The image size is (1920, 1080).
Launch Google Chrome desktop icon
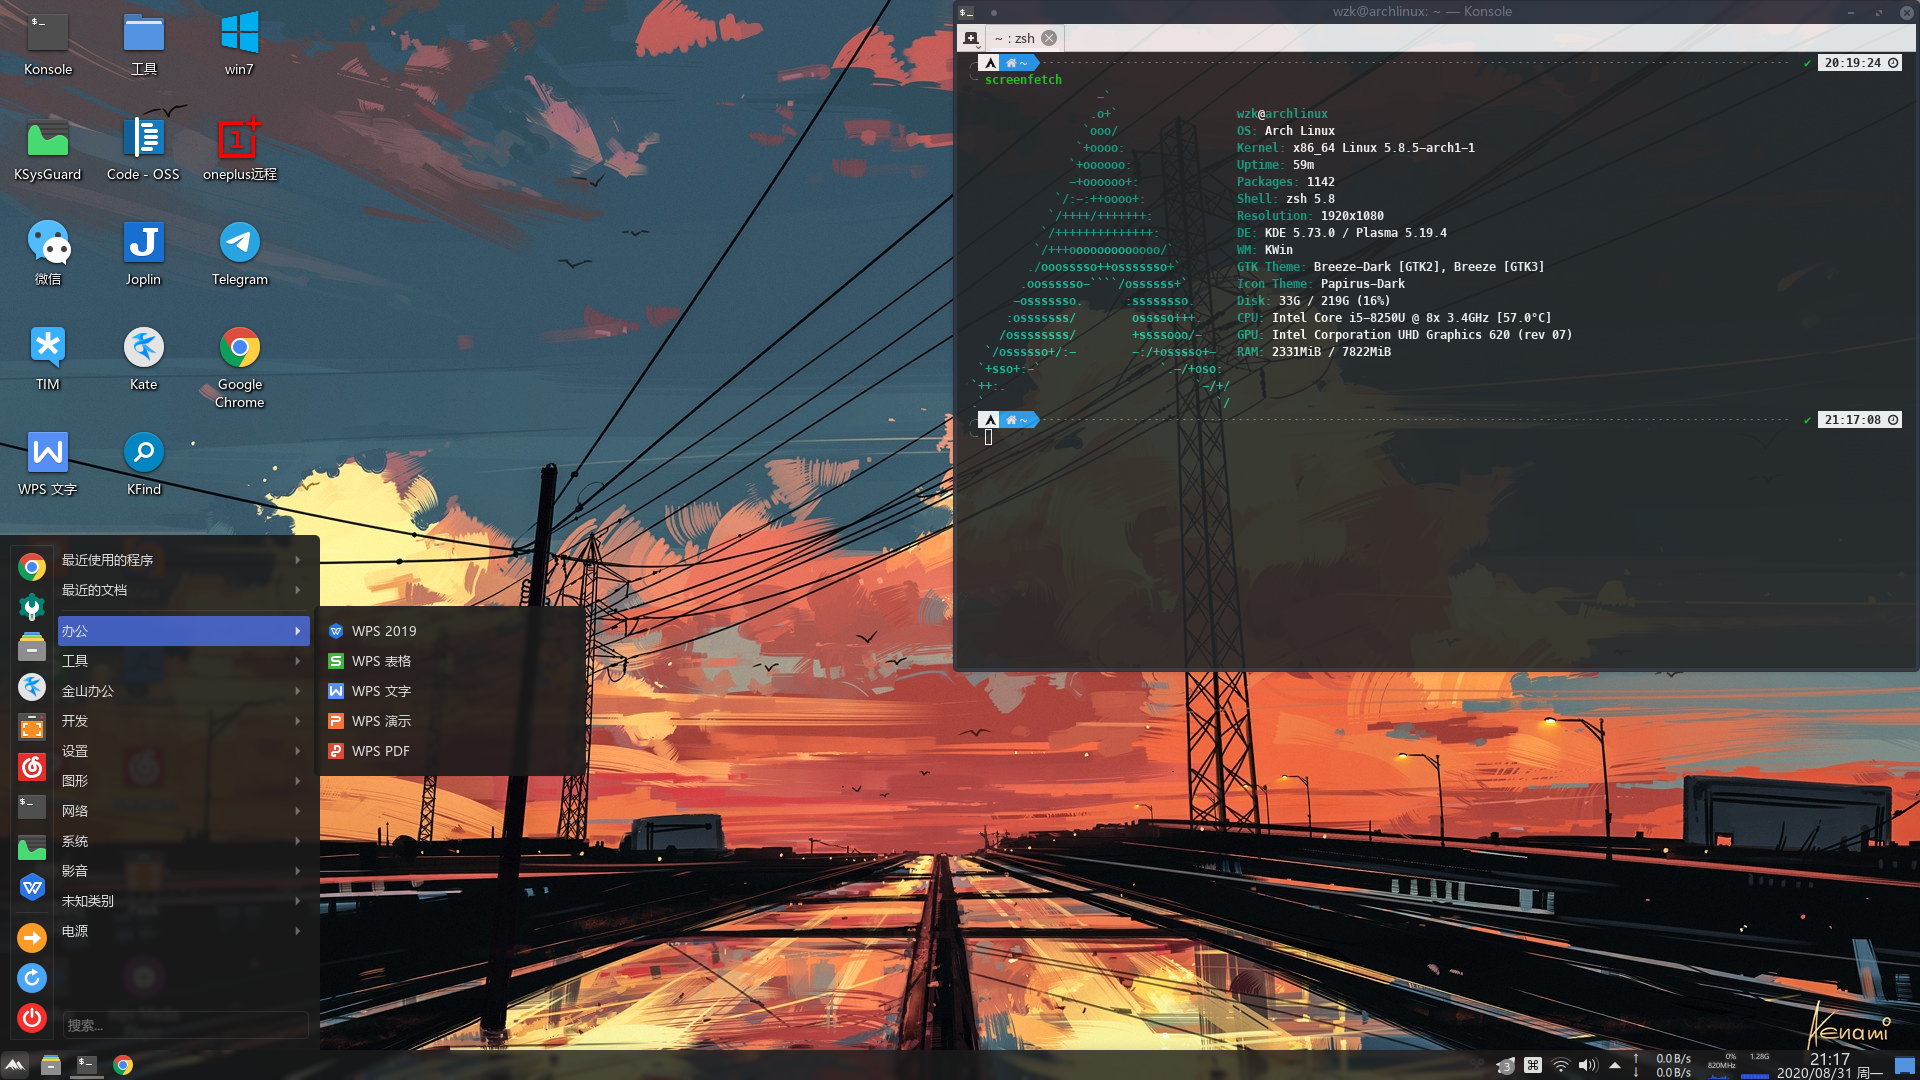tap(239, 367)
